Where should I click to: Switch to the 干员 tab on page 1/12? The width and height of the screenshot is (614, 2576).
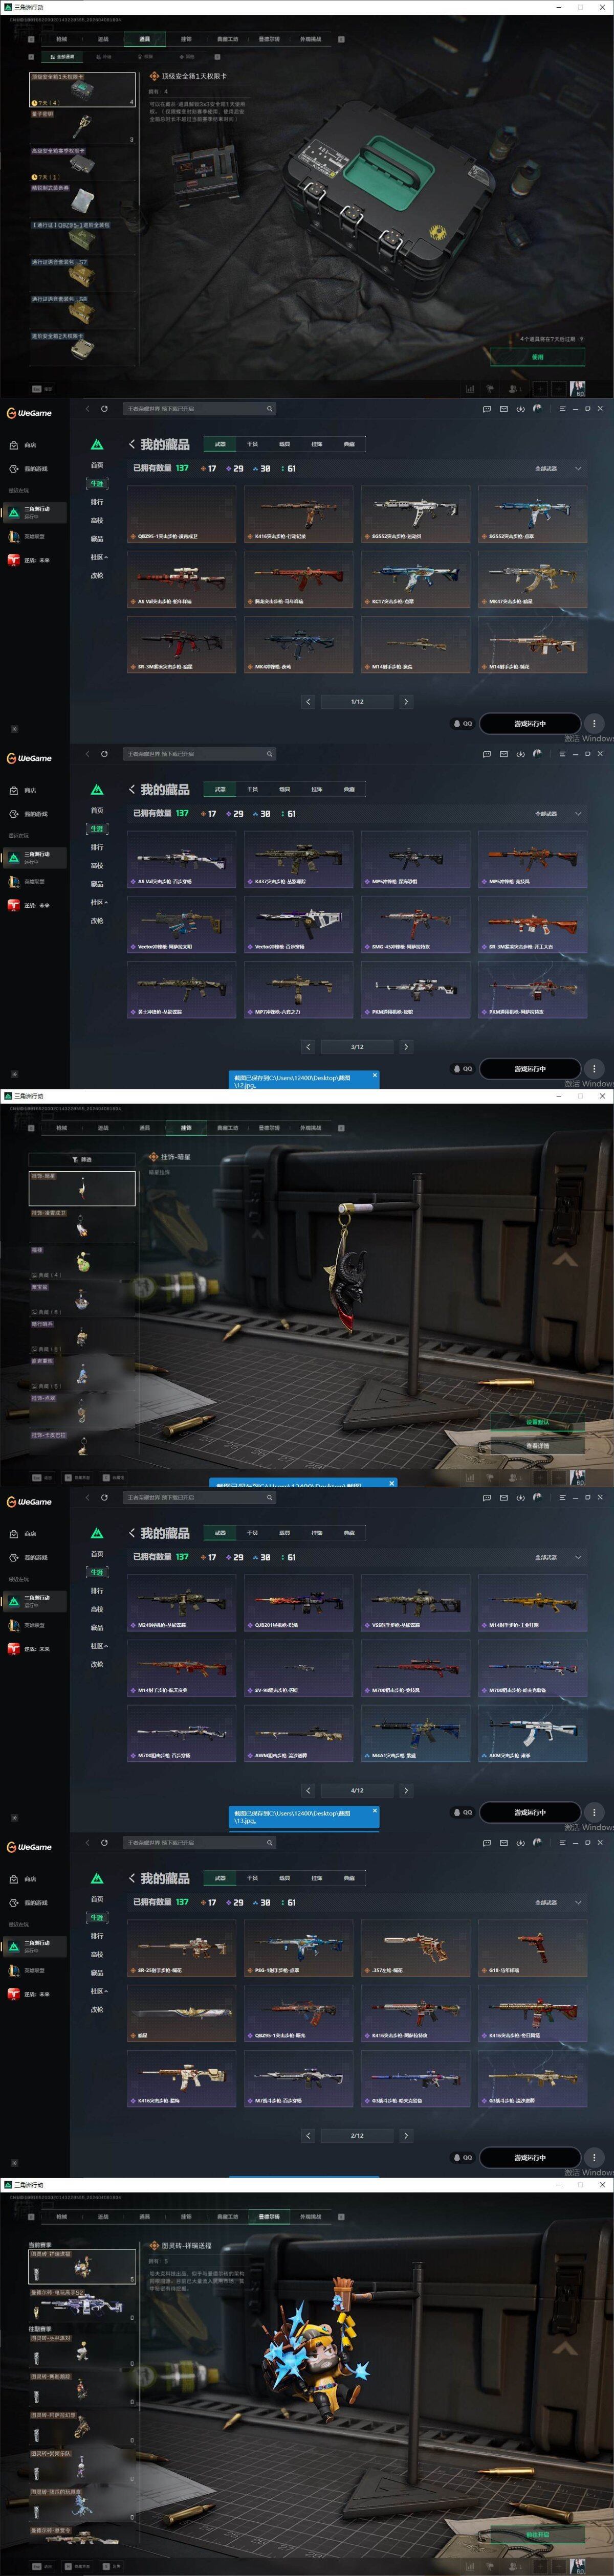[x=252, y=444]
